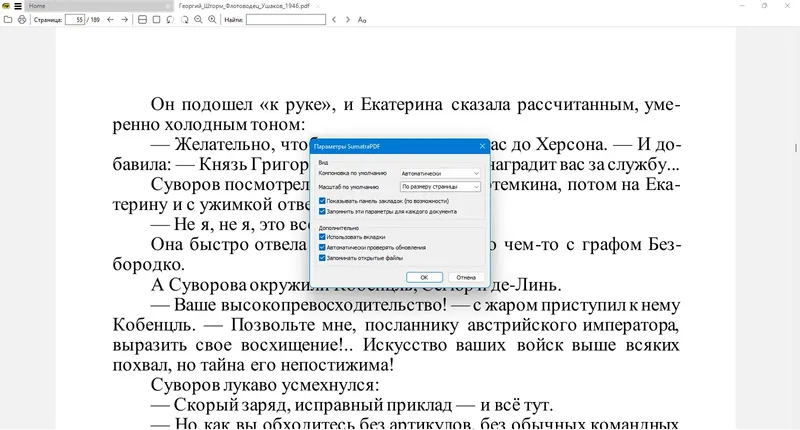
Task: Zoom out with magnifier minus icon
Action: coord(198,20)
